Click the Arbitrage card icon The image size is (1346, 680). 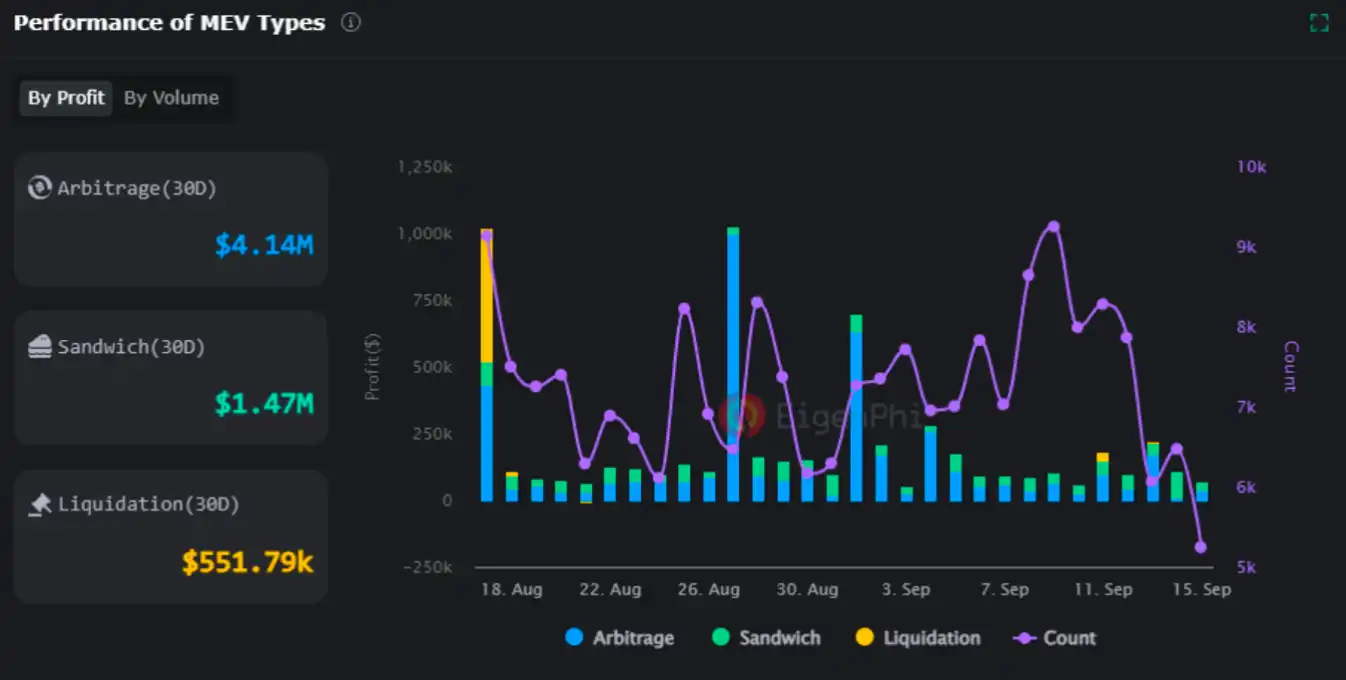[40, 188]
